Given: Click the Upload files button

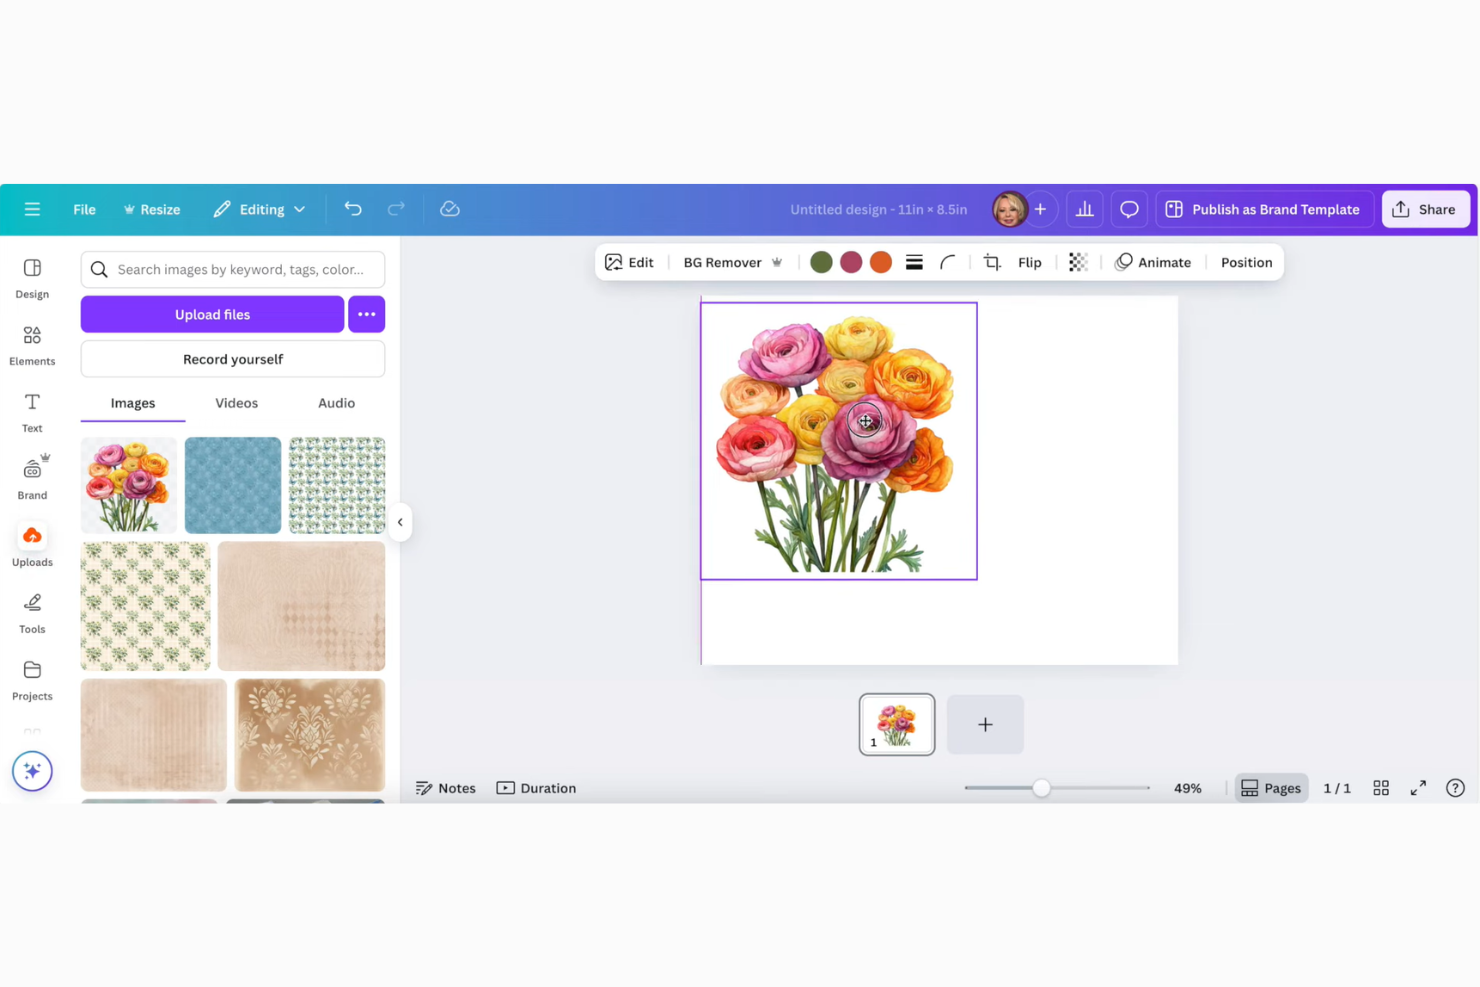Looking at the screenshot, I should click(212, 314).
